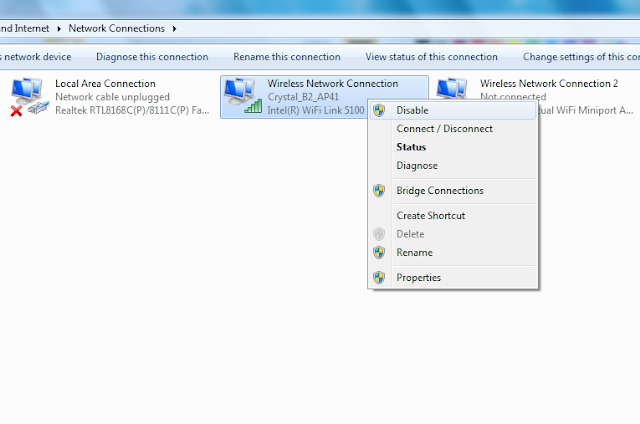This screenshot has width=640, height=424.
Task: Choose Connect / Disconnect menu entry
Action: (x=453, y=129)
